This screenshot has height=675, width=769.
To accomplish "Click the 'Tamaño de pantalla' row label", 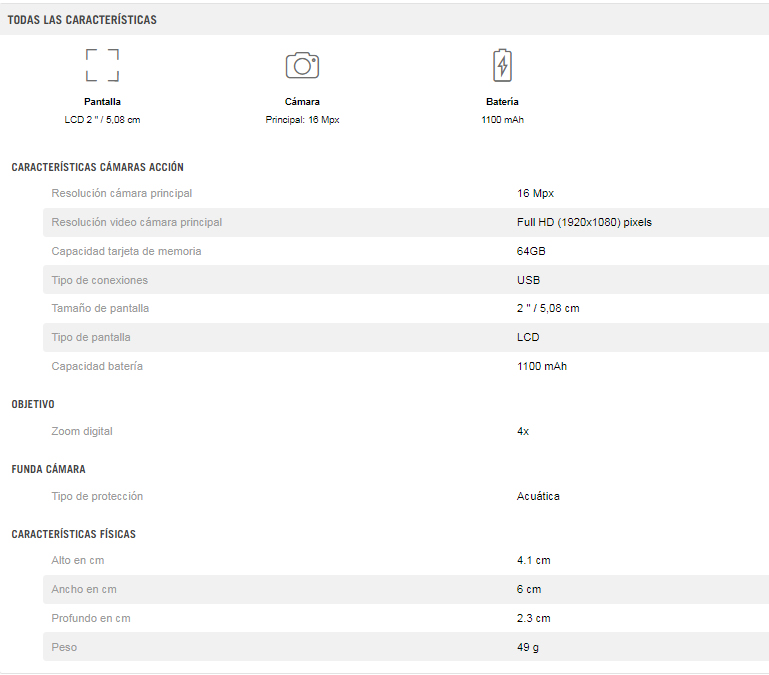I will point(100,309).
